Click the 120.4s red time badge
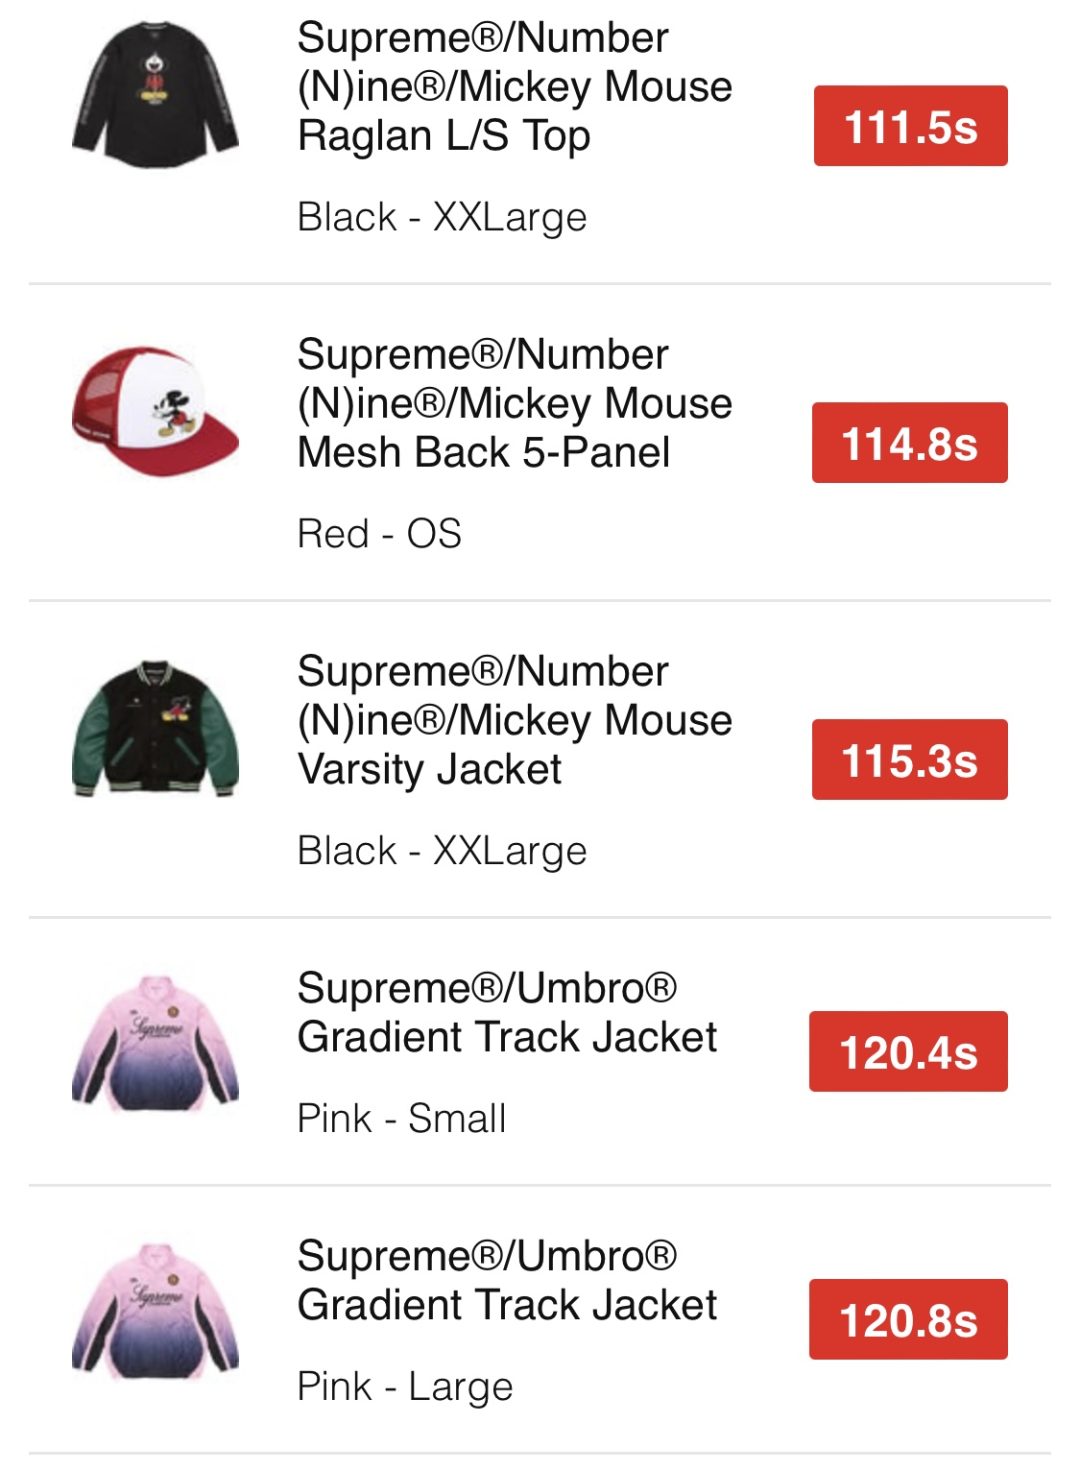Image resolution: width=1080 pixels, height=1471 pixels. (x=908, y=1052)
